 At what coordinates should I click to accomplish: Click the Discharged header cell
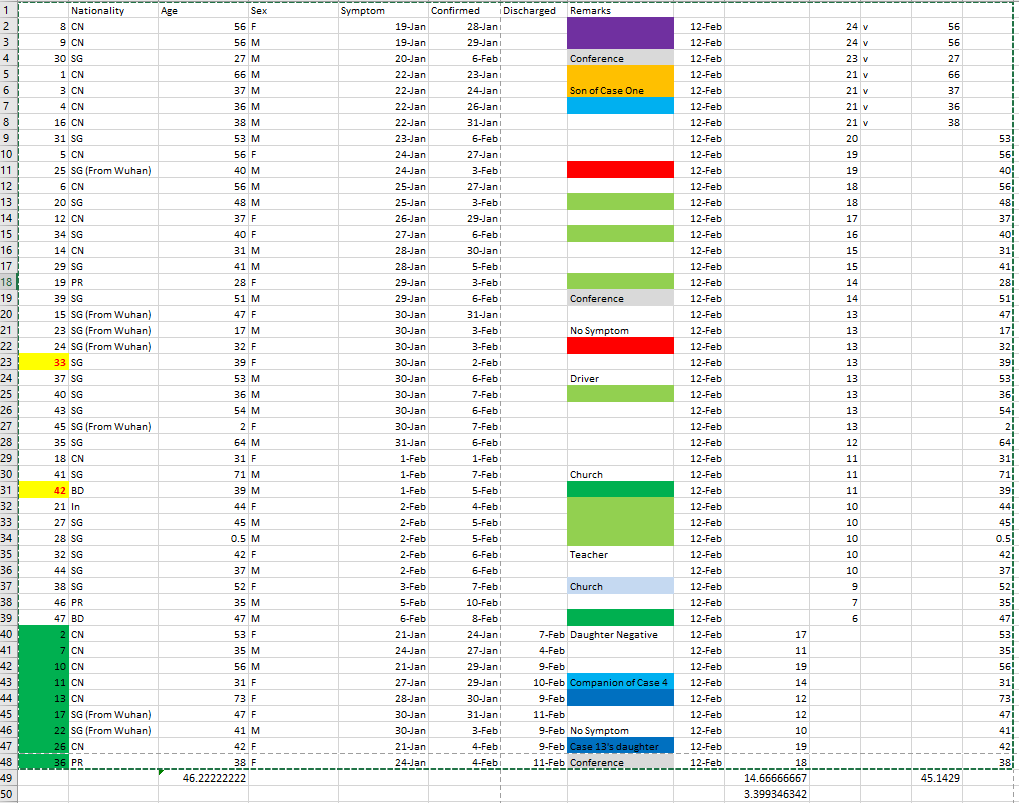(x=532, y=11)
